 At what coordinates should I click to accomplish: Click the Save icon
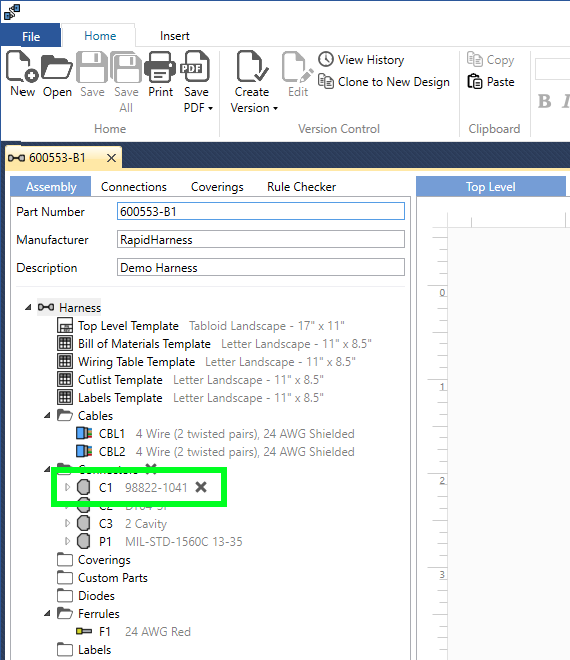tap(92, 67)
